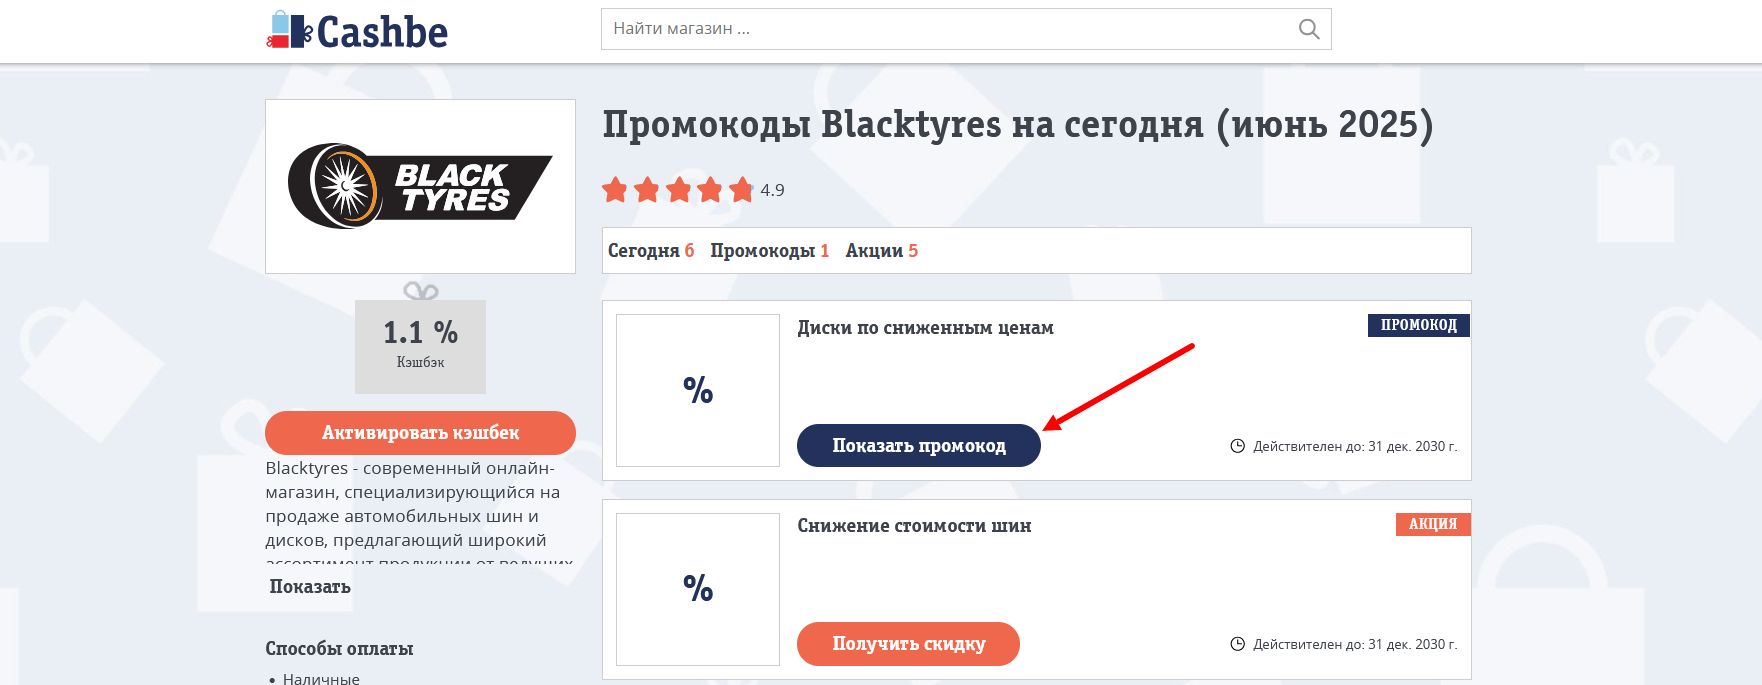Open the Cashbe logo home link

point(357,31)
